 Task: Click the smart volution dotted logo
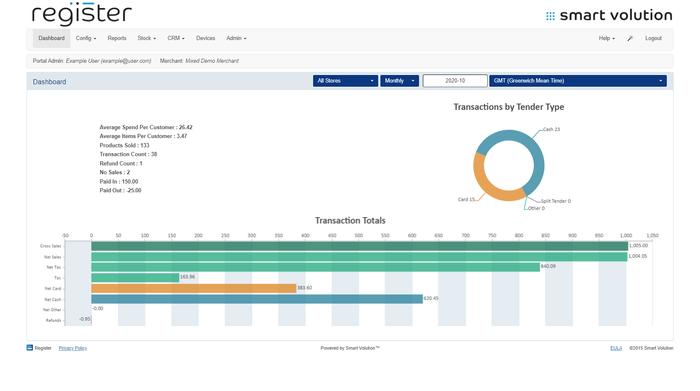pyautogui.click(x=550, y=16)
